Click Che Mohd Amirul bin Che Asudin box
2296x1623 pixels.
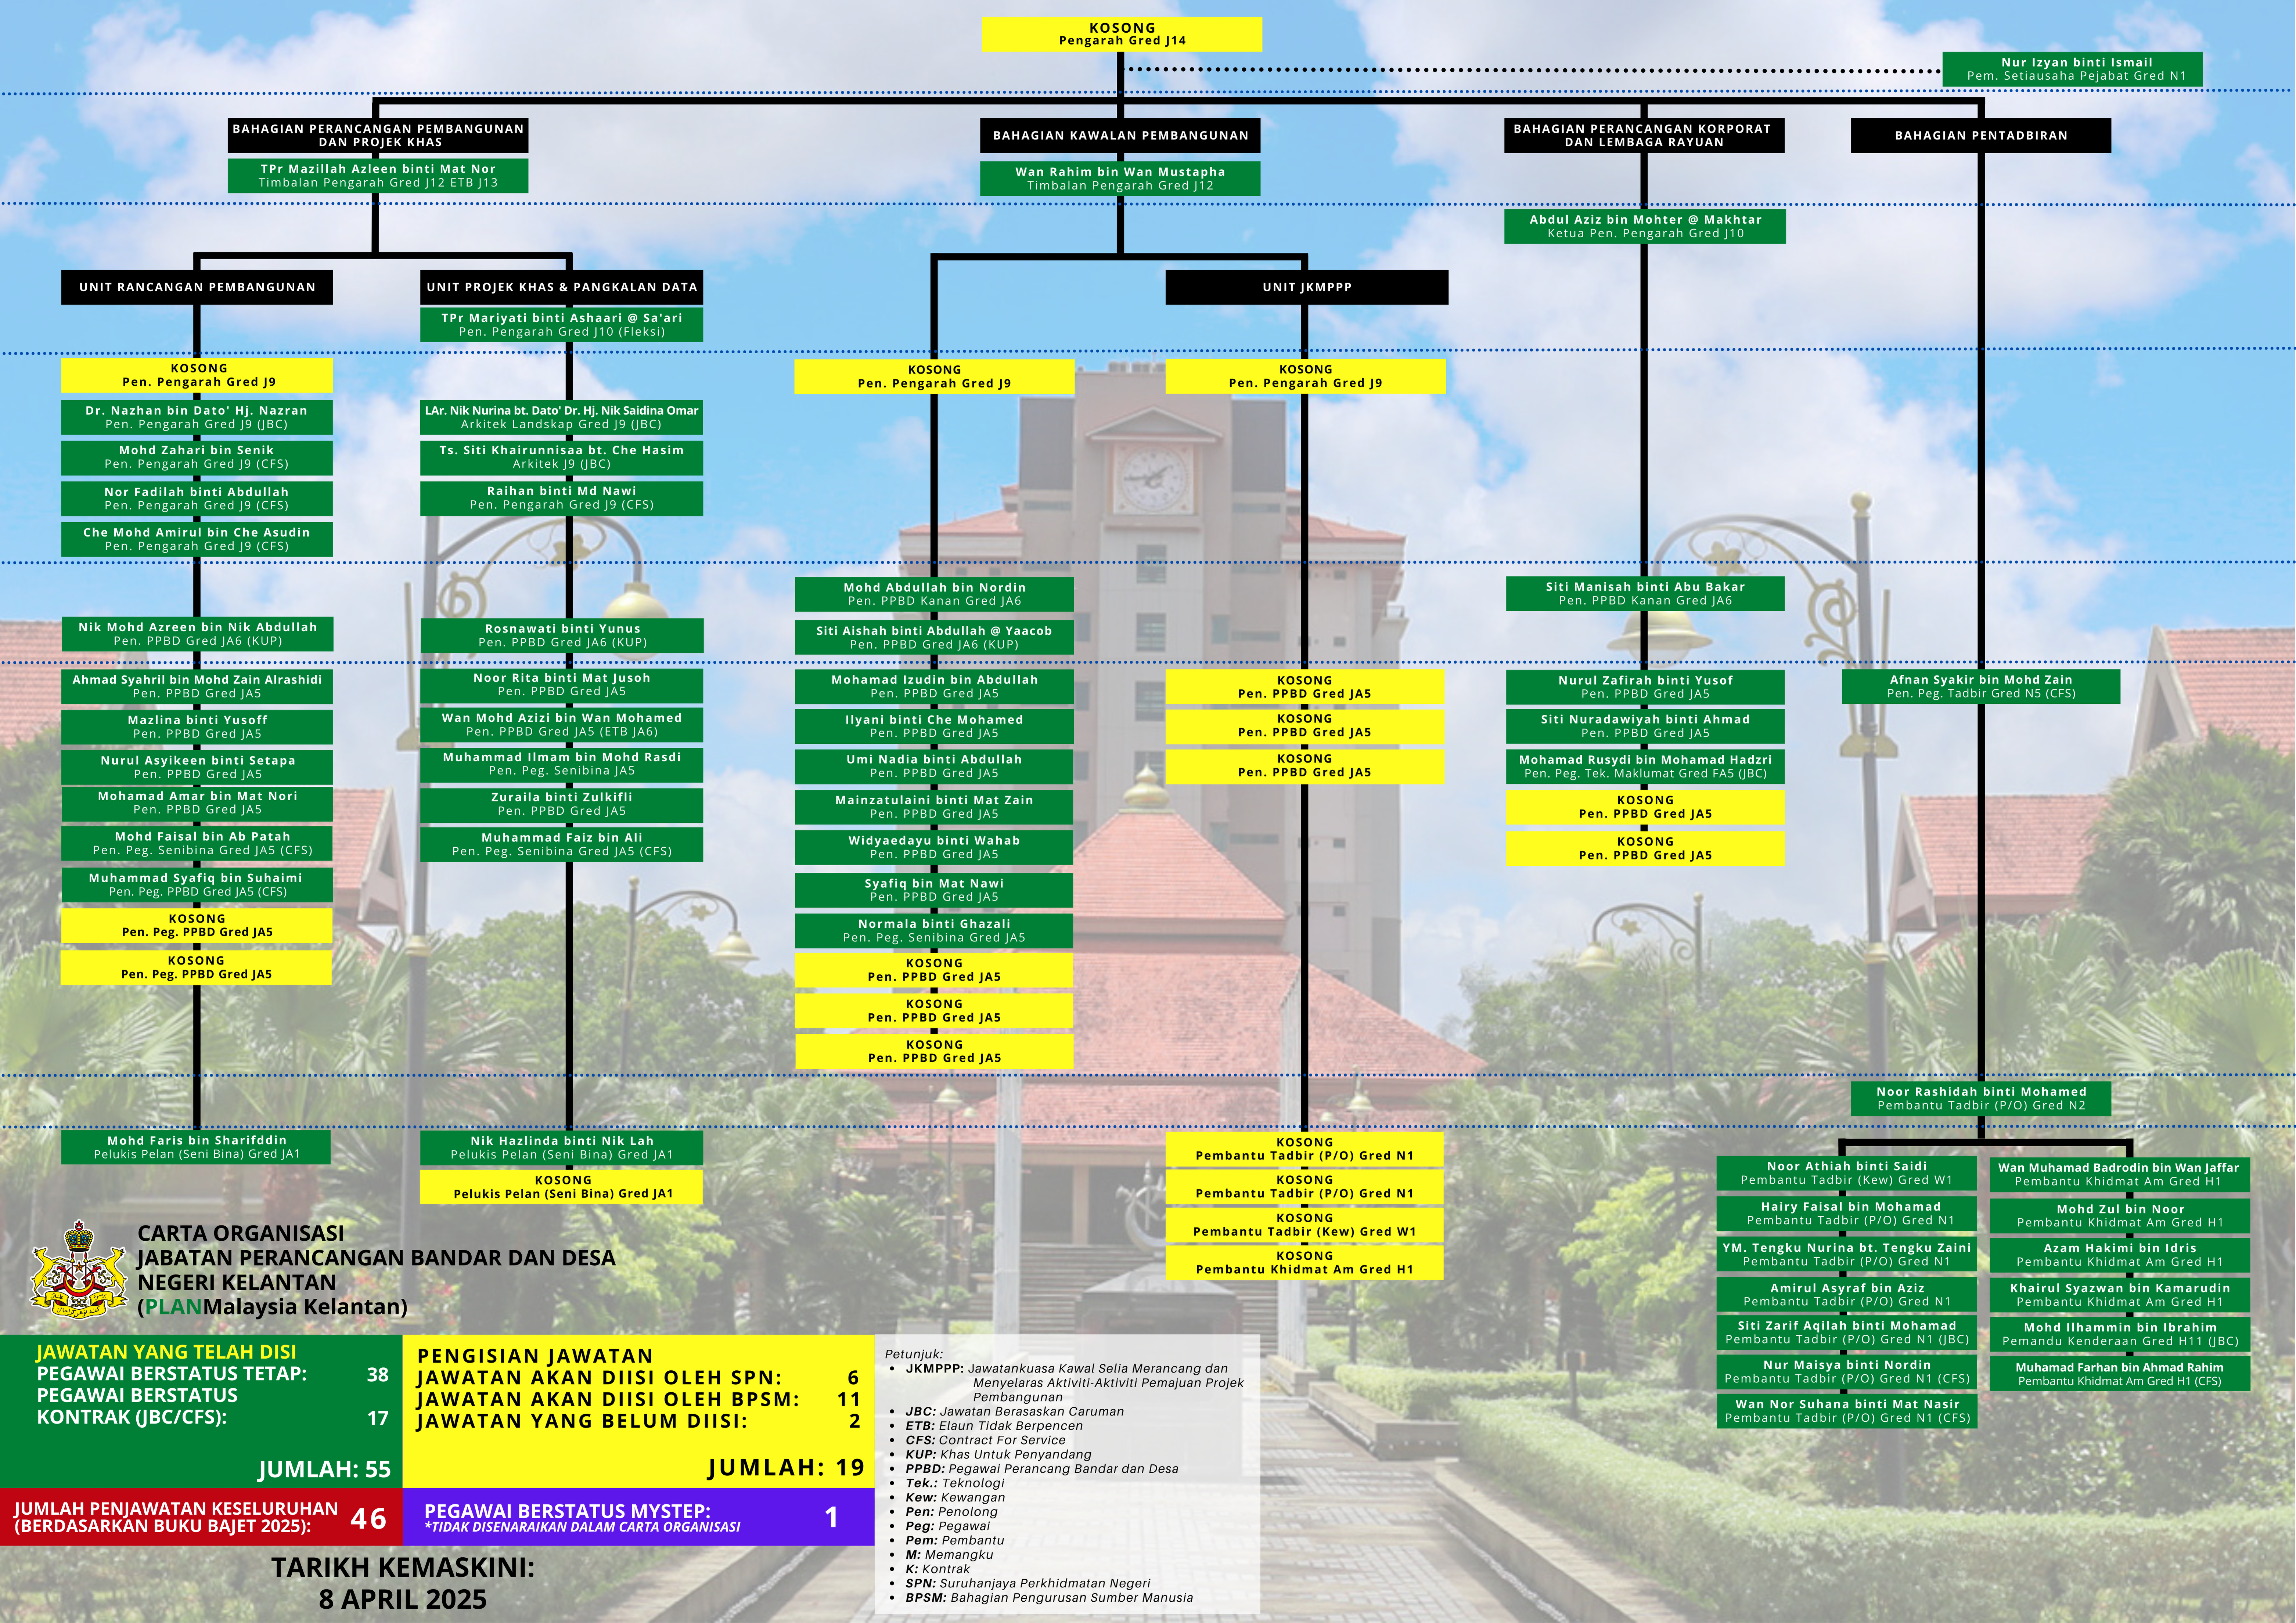pyautogui.click(x=197, y=540)
